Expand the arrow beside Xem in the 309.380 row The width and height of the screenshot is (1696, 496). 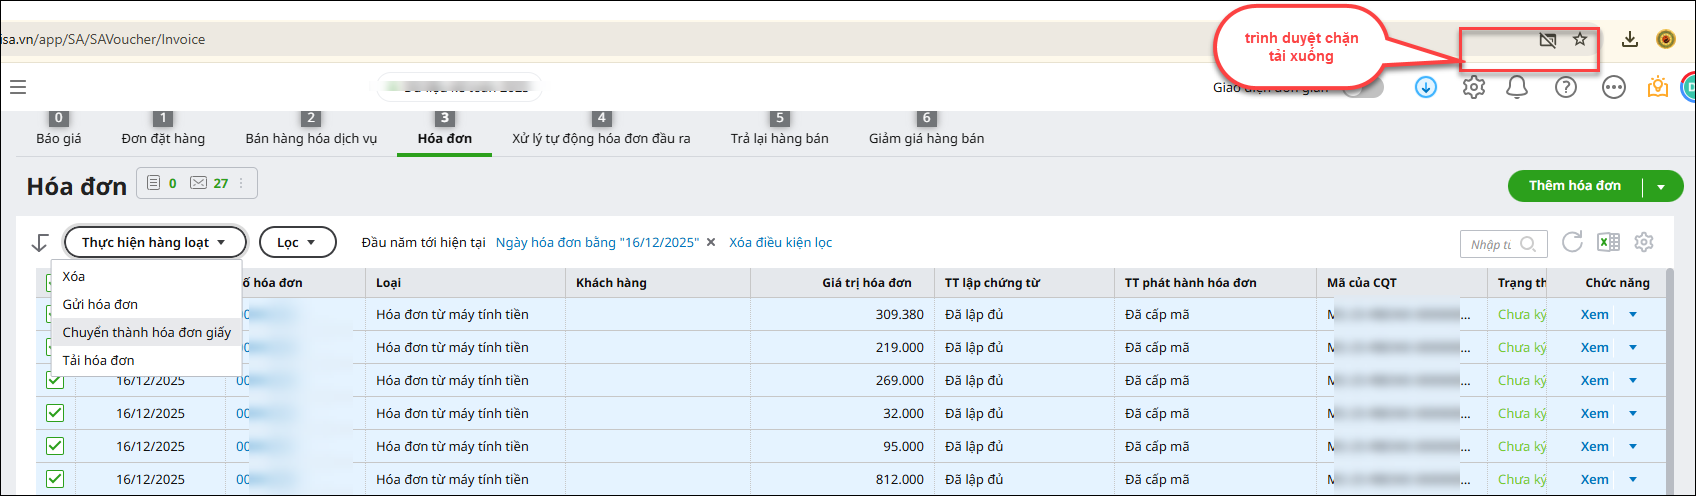coord(1633,314)
